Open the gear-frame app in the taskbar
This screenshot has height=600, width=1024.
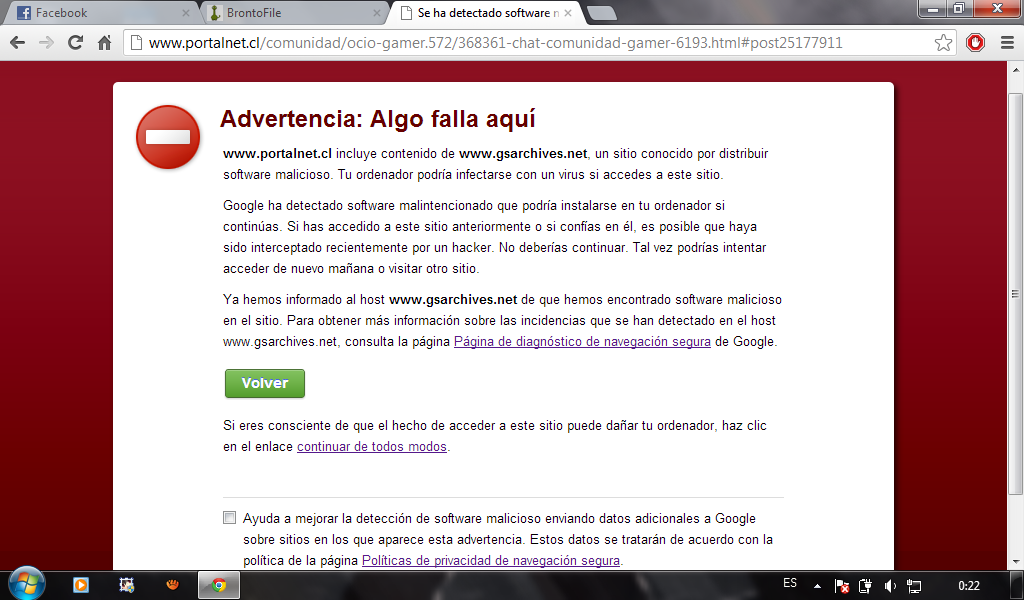[x=127, y=585]
